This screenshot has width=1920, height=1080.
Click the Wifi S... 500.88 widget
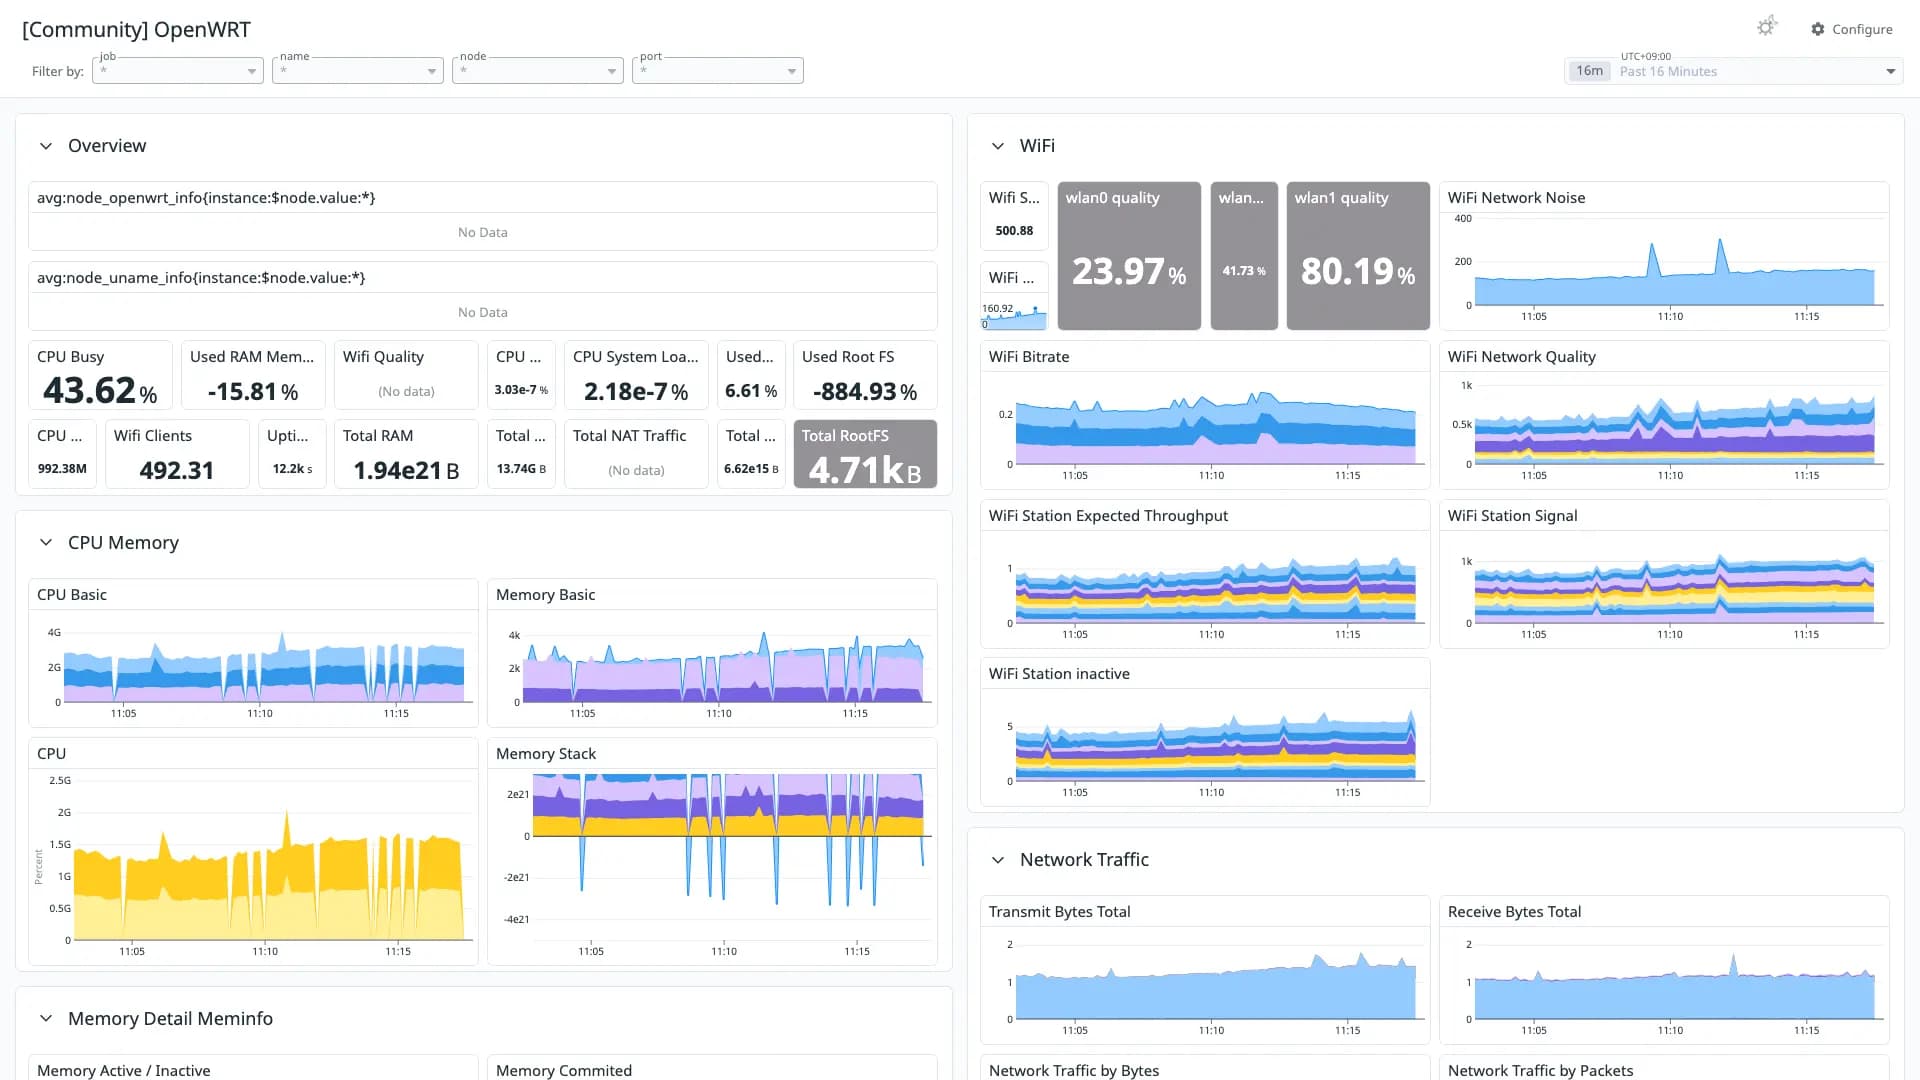1014,215
